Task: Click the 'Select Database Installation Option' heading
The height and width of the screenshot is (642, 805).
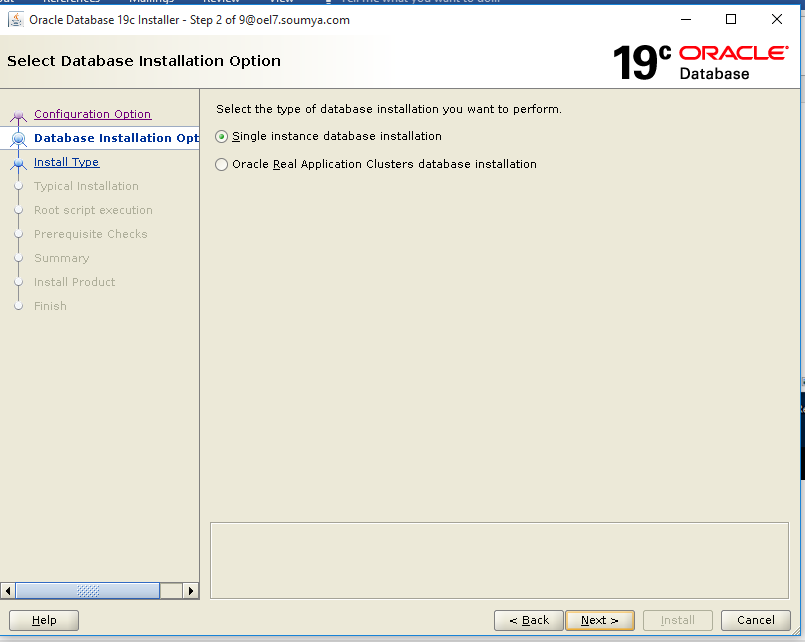Action: [144, 61]
